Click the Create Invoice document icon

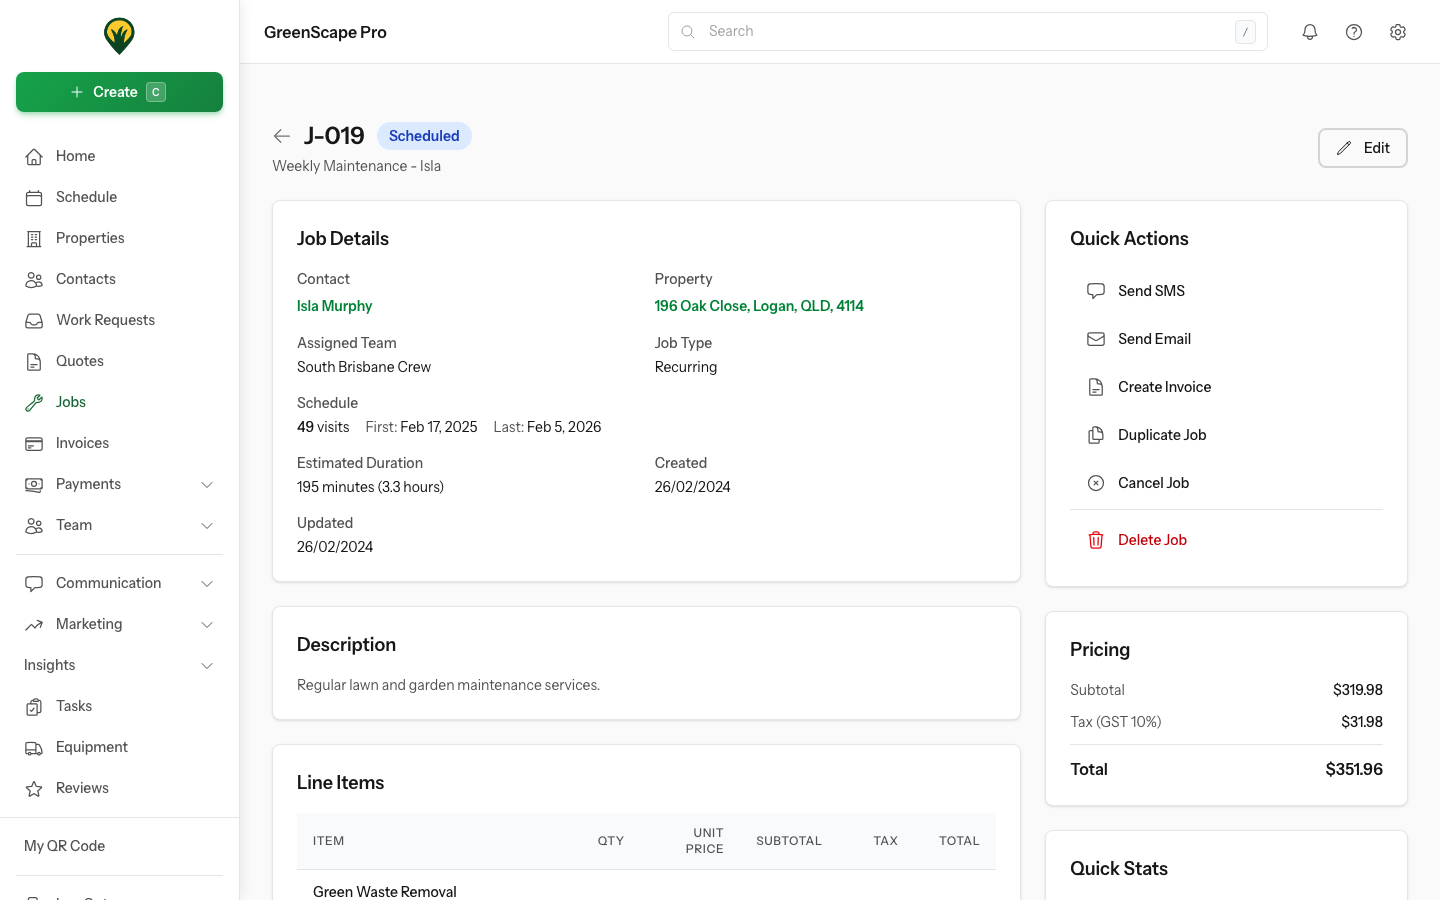(1095, 386)
